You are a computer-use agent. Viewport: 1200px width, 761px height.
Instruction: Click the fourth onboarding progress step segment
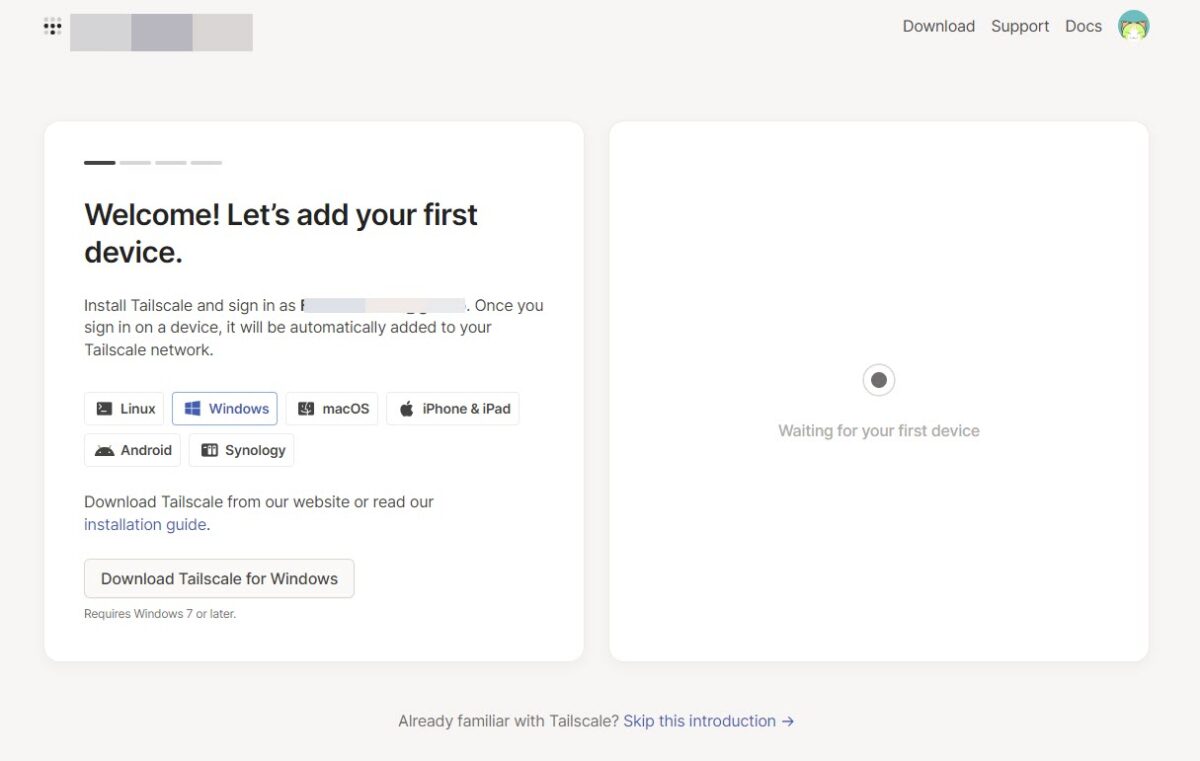click(206, 162)
